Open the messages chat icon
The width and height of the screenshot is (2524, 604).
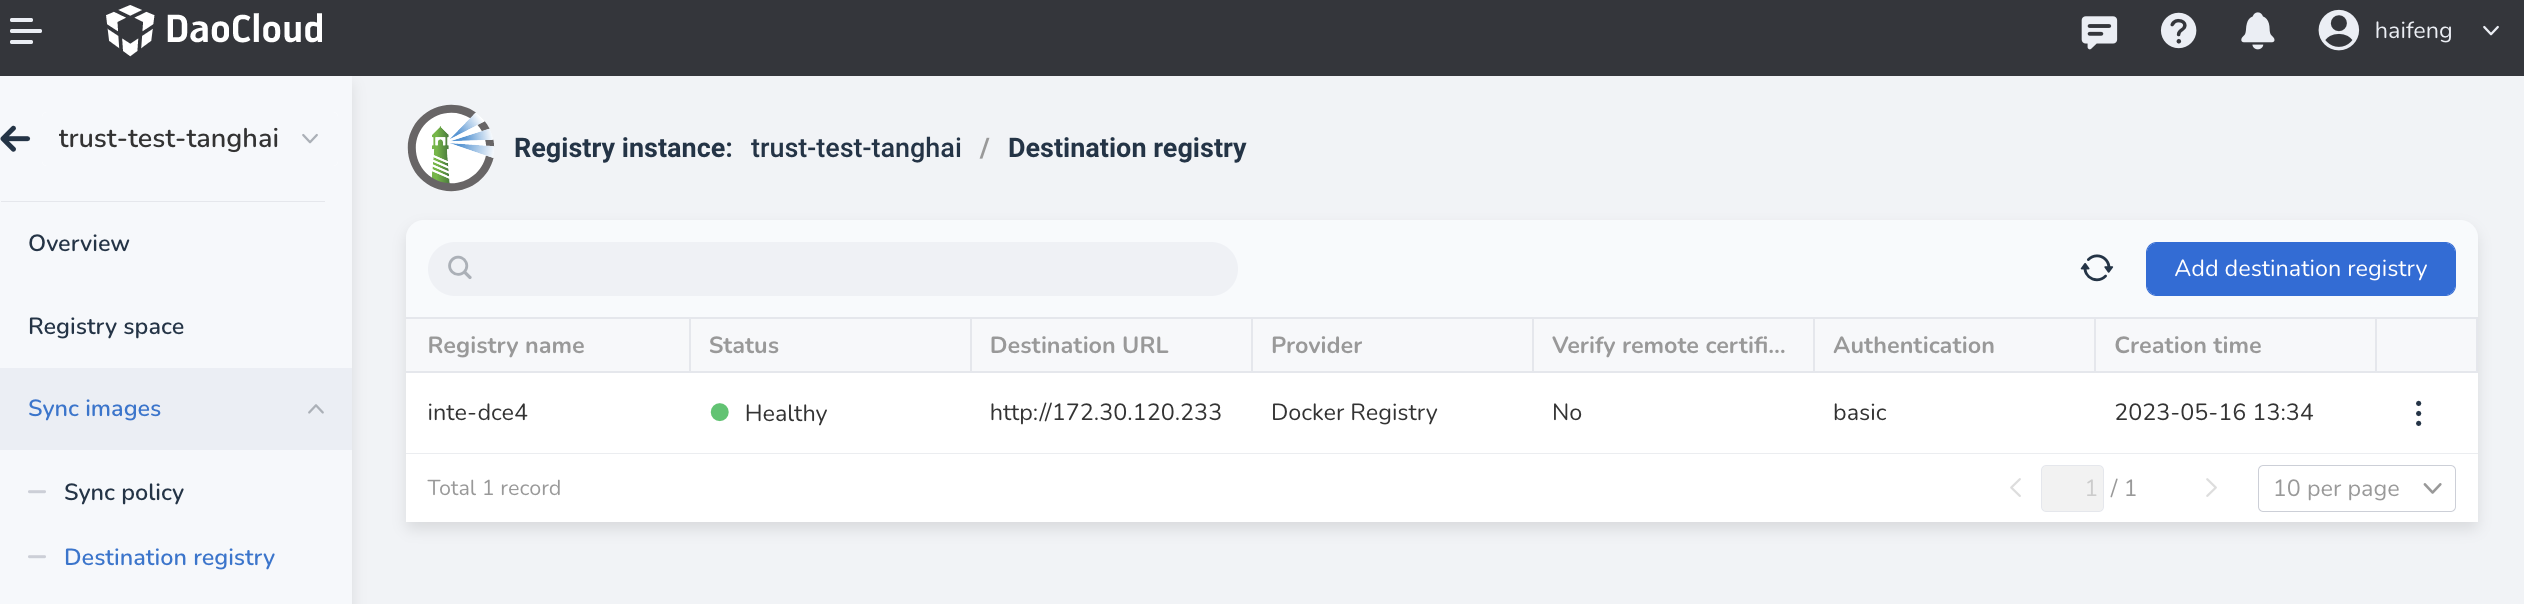[2098, 32]
